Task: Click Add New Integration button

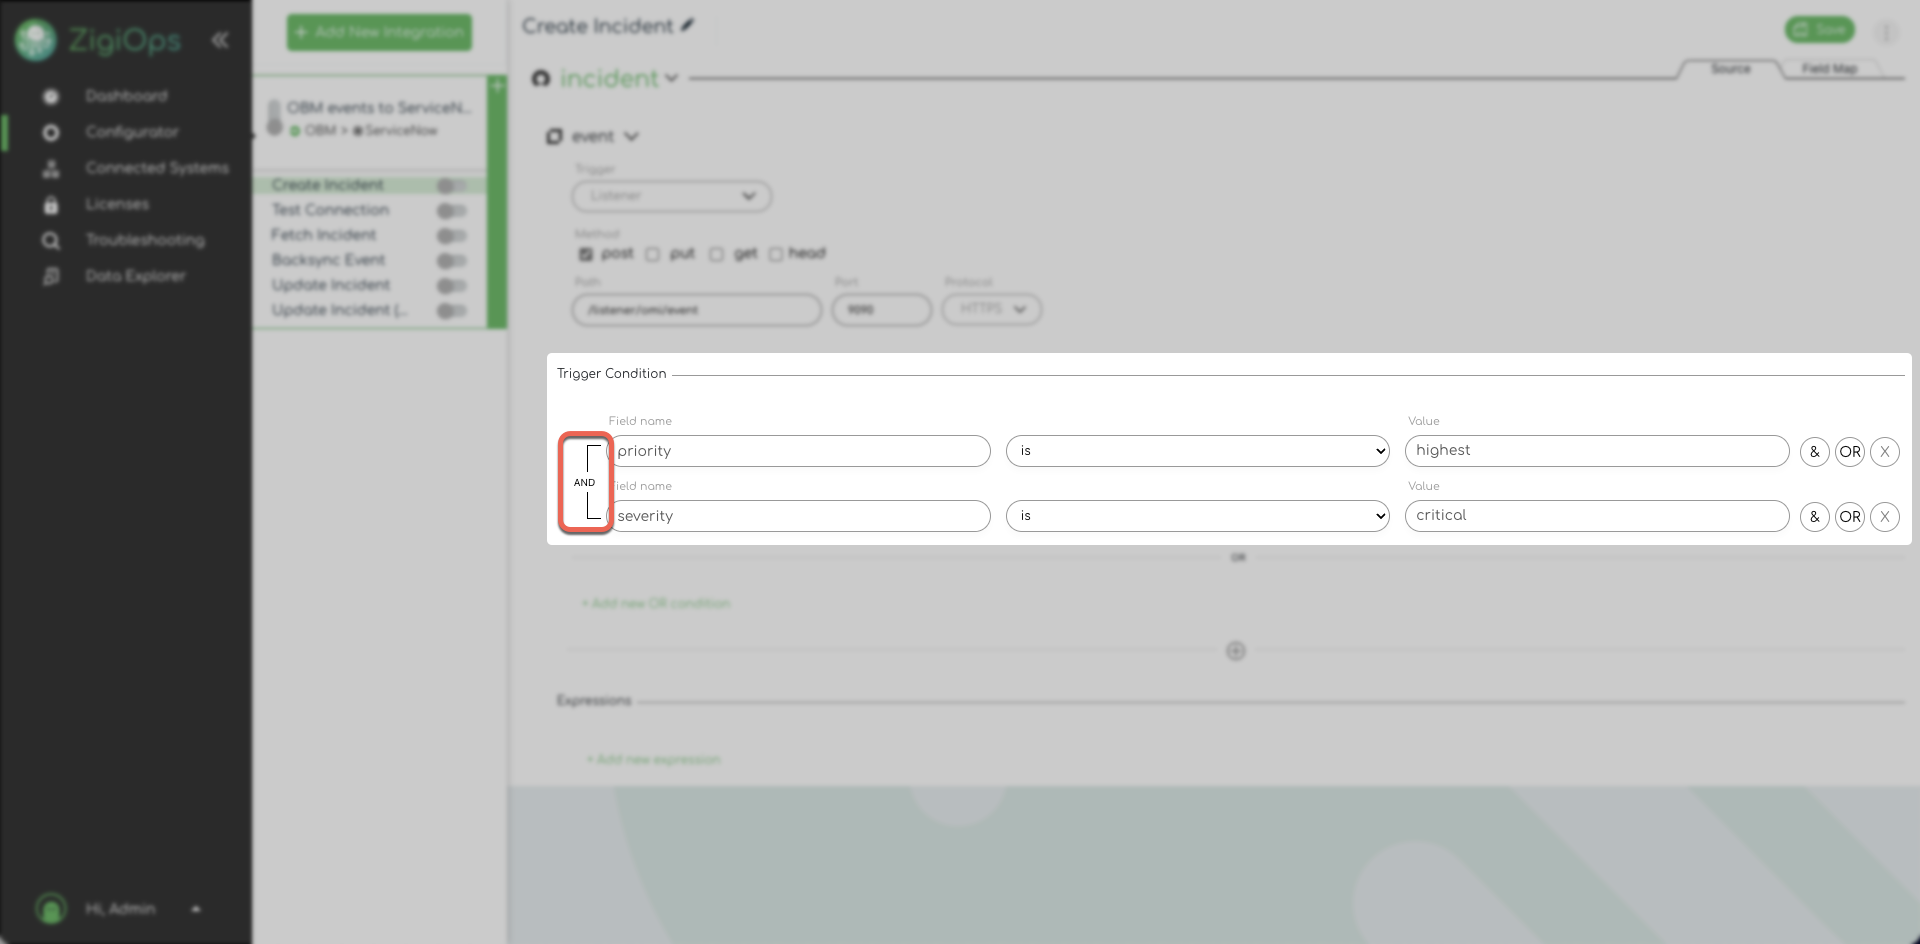Action: [379, 32]
